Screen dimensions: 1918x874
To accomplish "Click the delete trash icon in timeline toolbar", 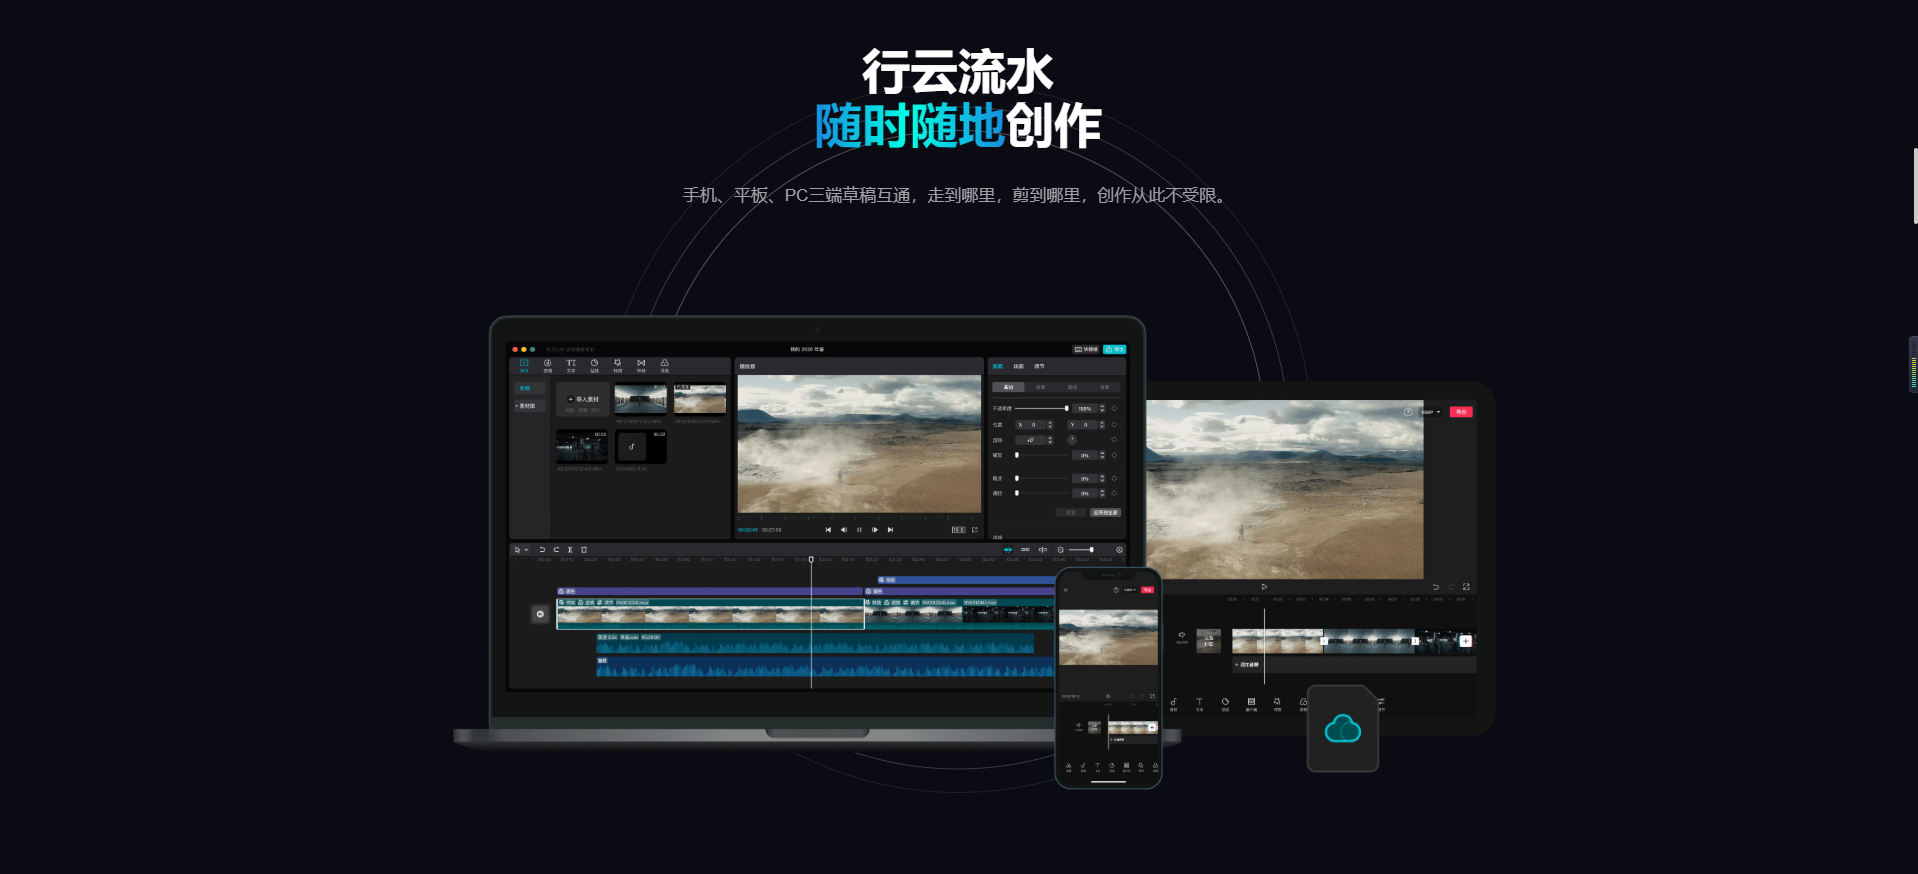I will pyautogui.click(x=584, y=550).
